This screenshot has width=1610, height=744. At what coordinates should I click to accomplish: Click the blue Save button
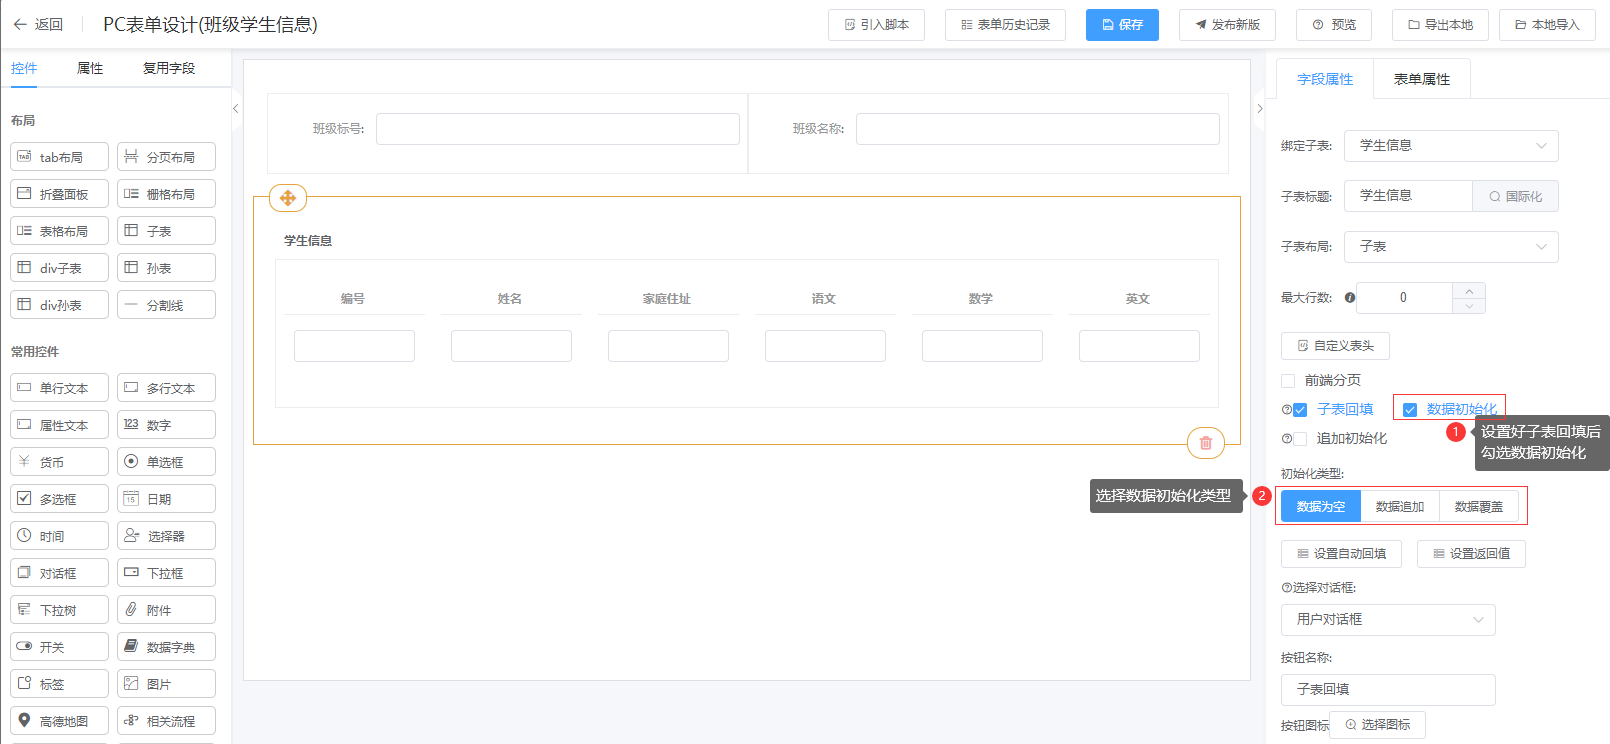[x=1122, y=25]
